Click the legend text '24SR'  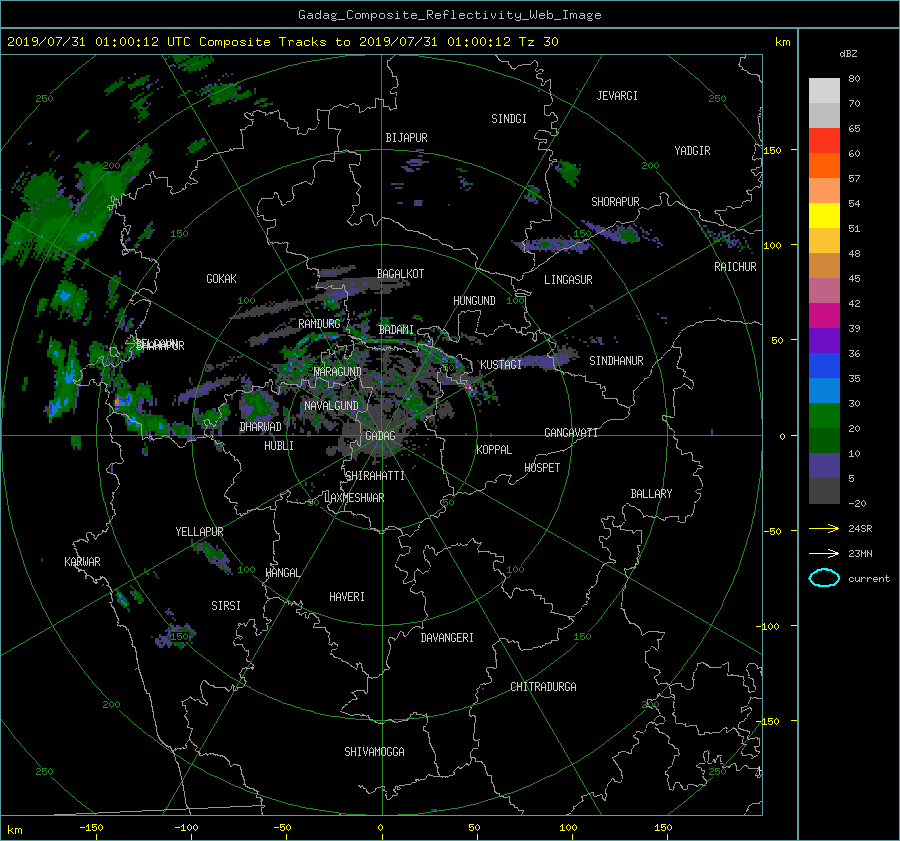click(x=860, y=529)
